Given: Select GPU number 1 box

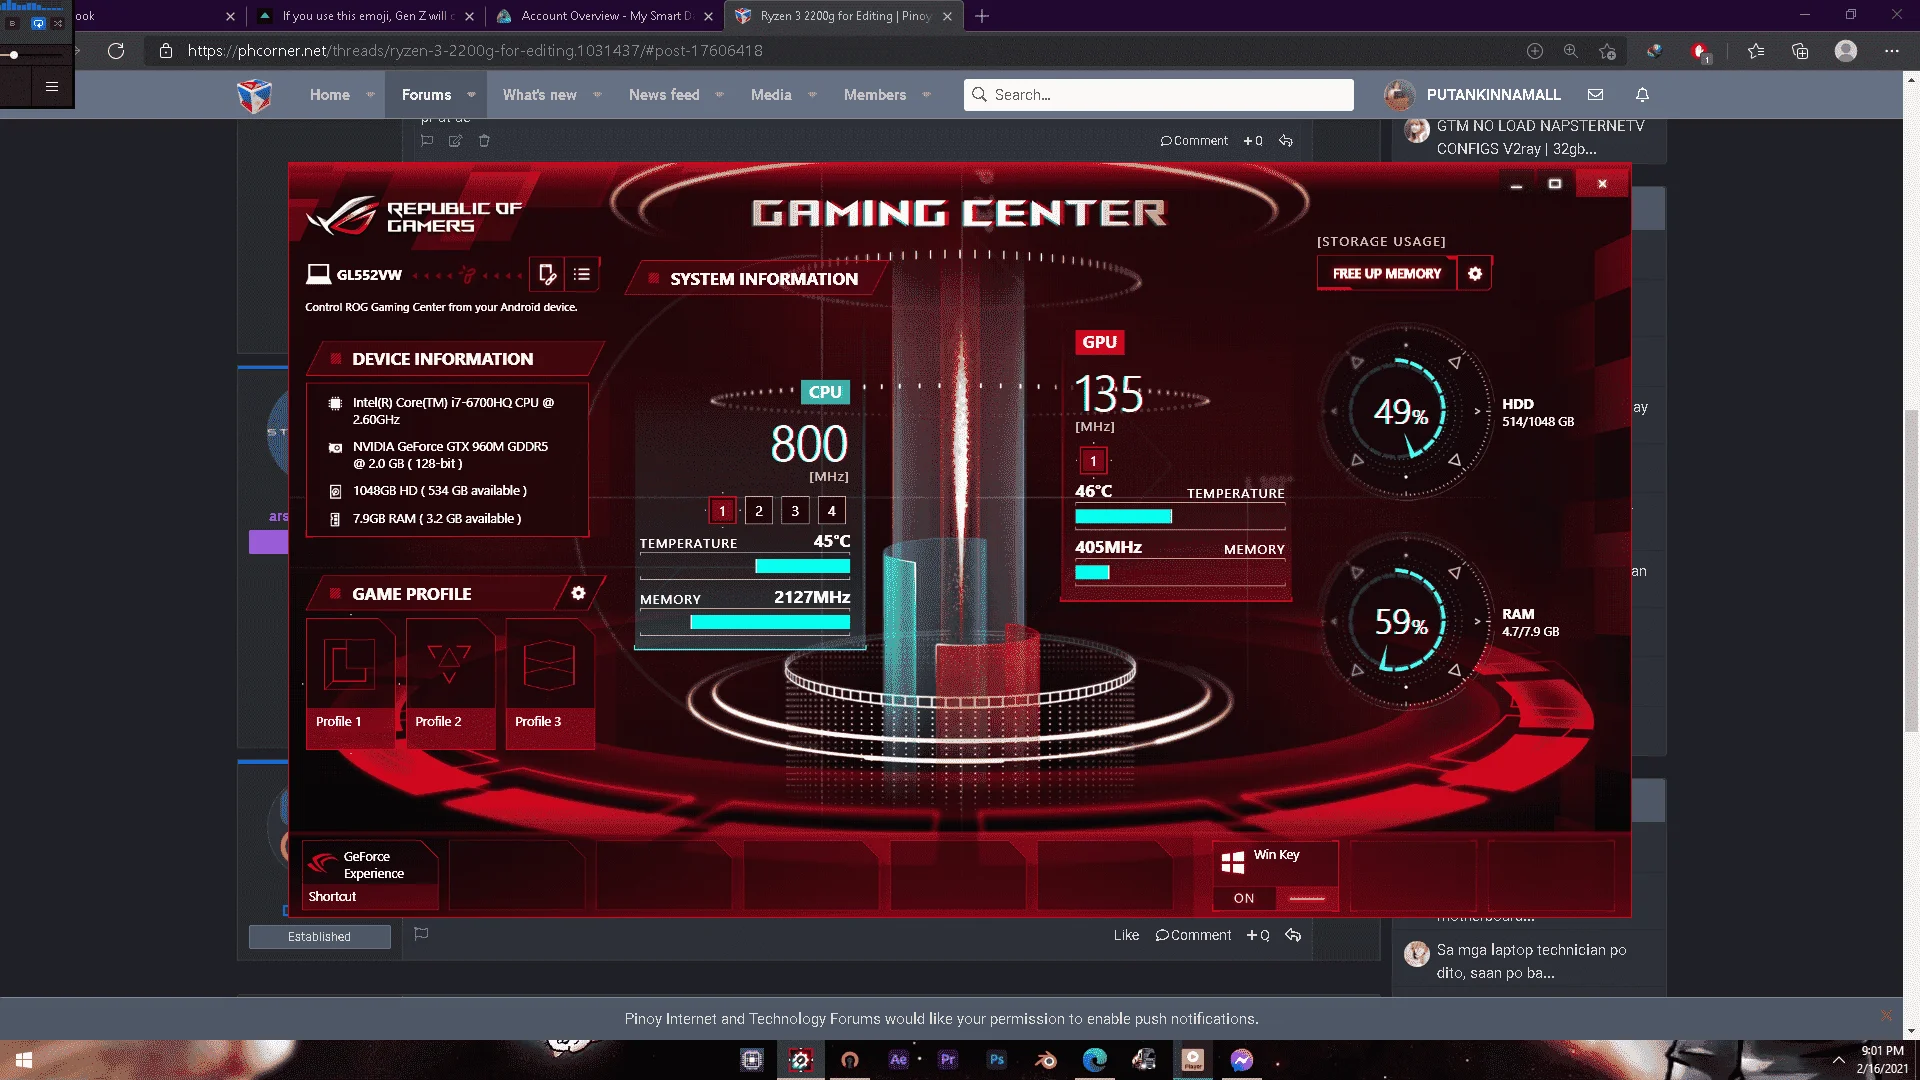Looking at the screenshot, I should point(1093,461).
